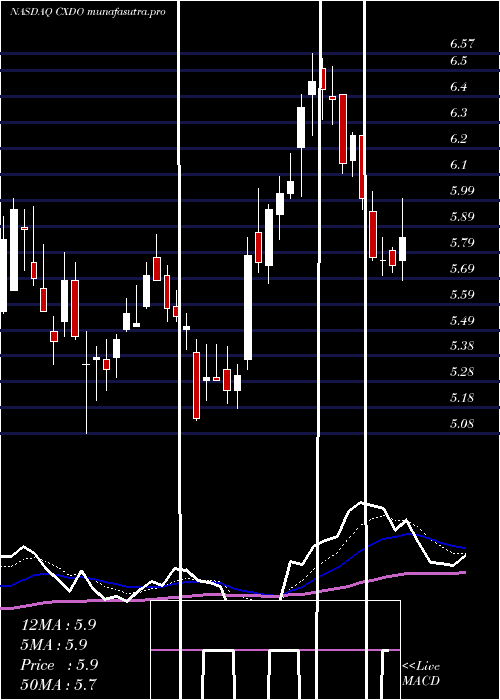This screenshot has height=700, width=500.
Task: Click the 5.49 price axis label
Action: click(x=462, y=321)
